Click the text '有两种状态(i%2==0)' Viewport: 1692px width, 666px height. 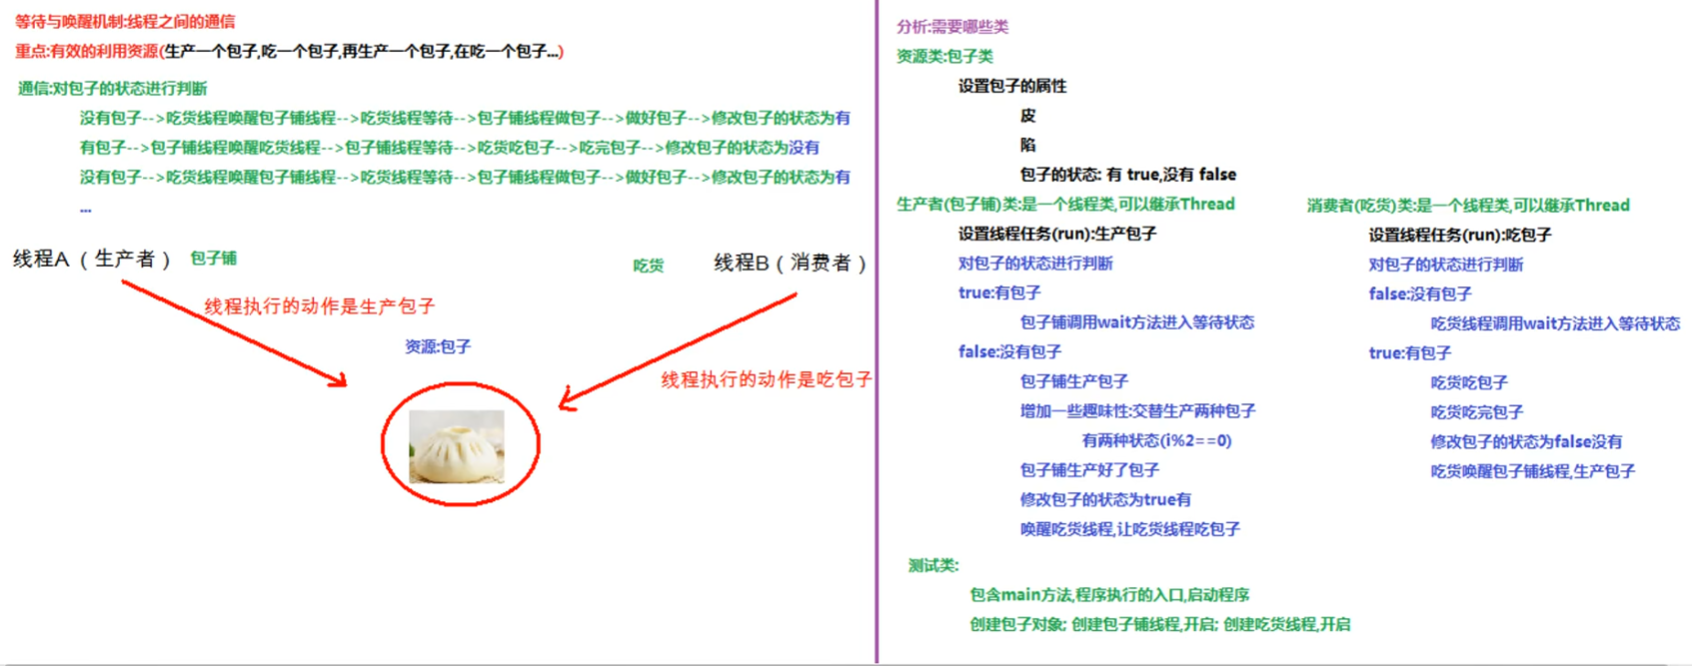(x=1157, y=440)
